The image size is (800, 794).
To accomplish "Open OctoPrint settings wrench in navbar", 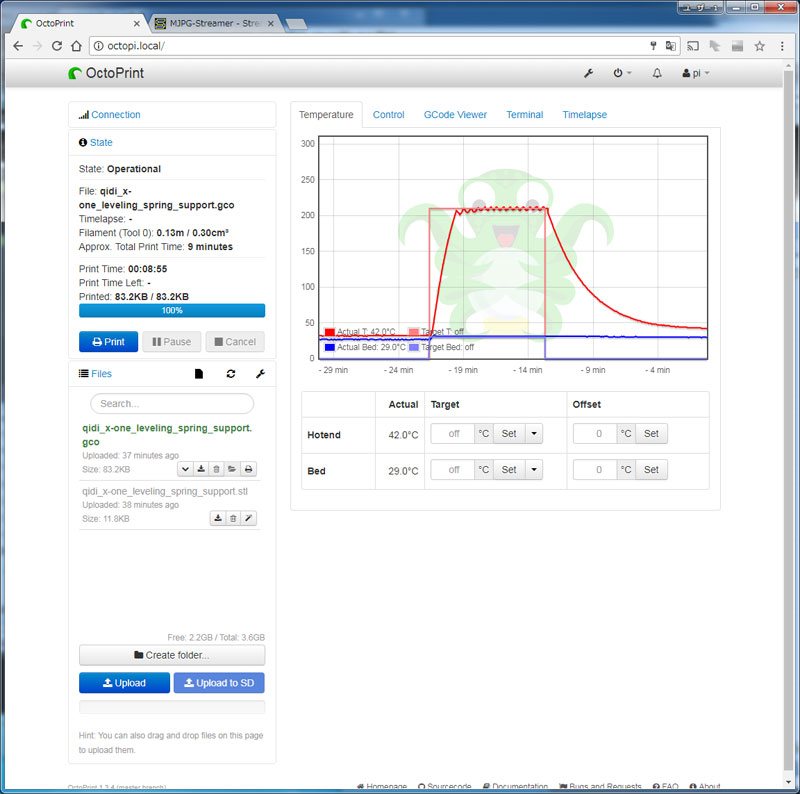I will pyautogui.click(x=588, y=73).
